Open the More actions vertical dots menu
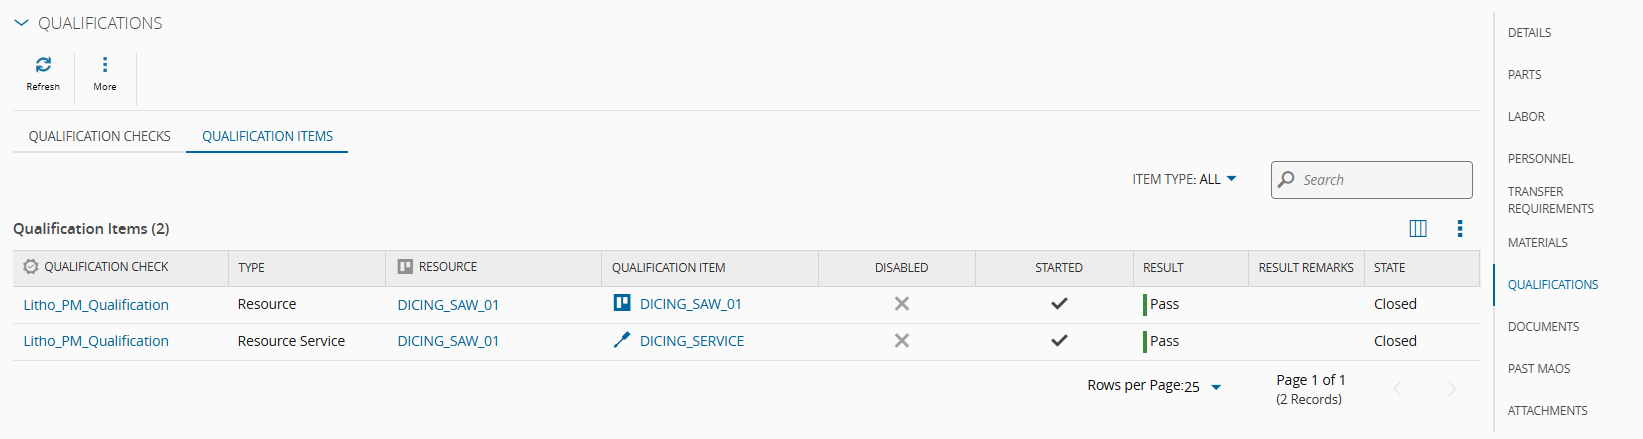 tap(105, 65)
